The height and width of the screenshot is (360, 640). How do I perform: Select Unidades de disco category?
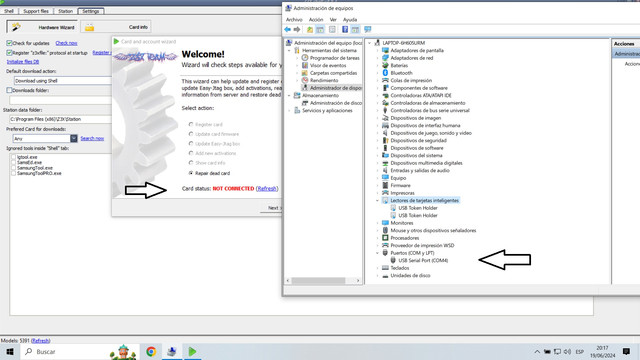(410, 276)
